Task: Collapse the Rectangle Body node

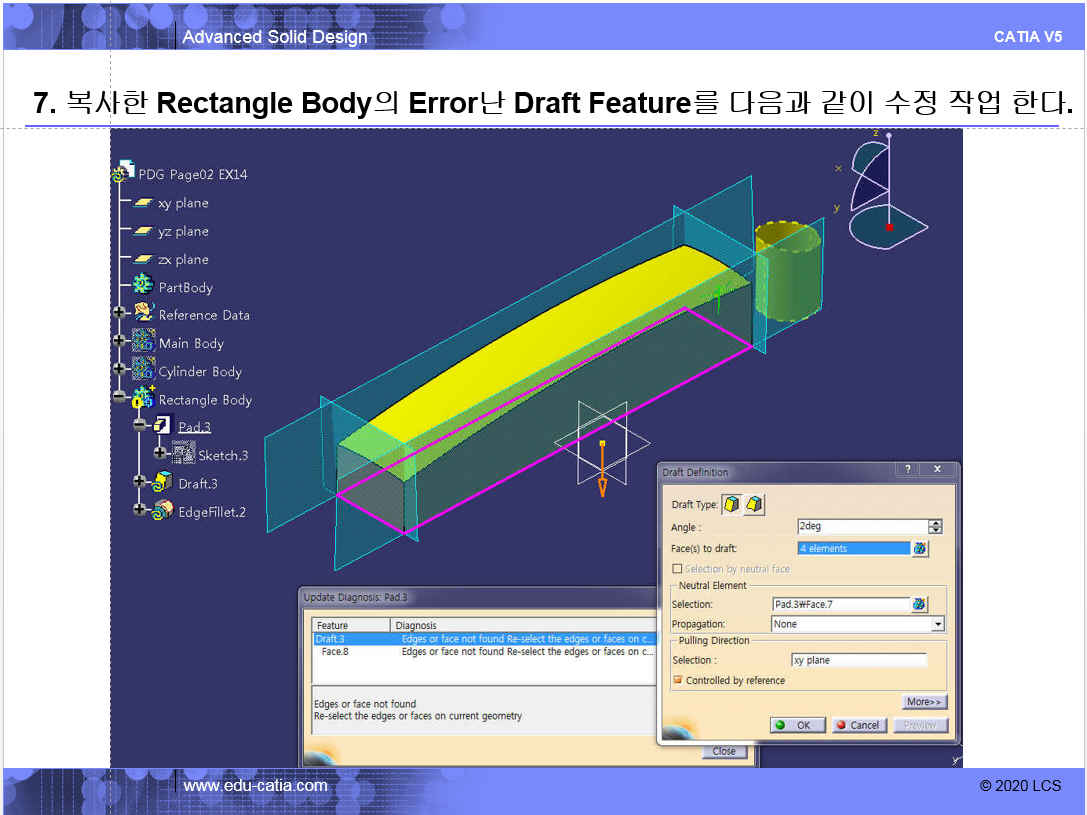Action: pyautogui.click(x=119, y=397)
